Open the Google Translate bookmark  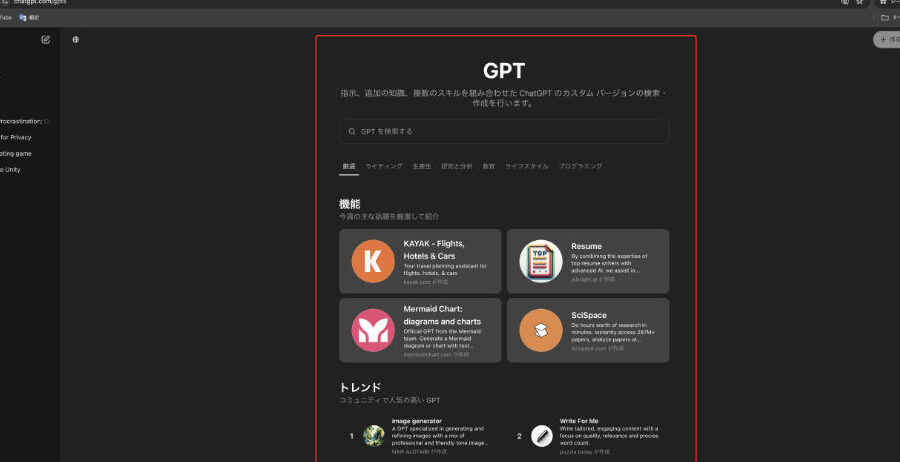point(29,18)
